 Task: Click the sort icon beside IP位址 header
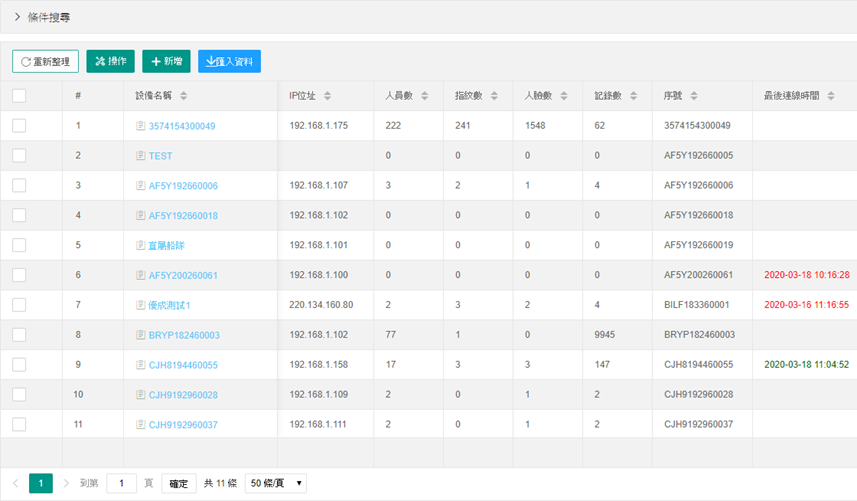[x=328, y=96]
